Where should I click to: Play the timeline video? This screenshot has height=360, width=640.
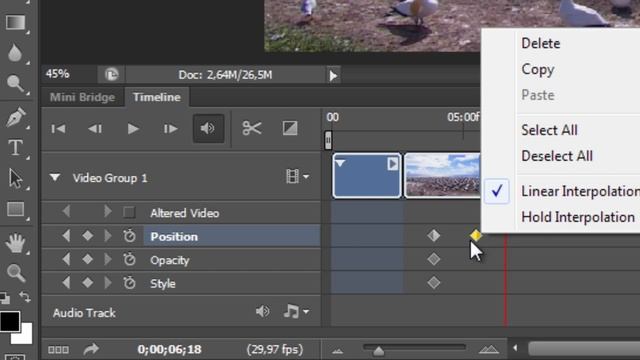133,129
